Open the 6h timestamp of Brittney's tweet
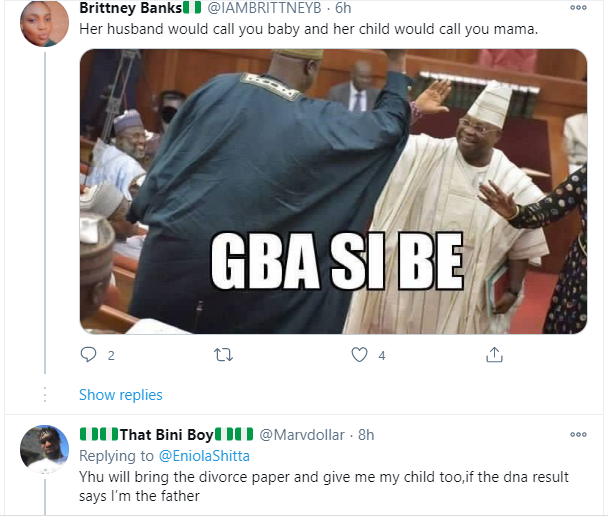Viewport: 608px width, 519px height. pos(342,8)
